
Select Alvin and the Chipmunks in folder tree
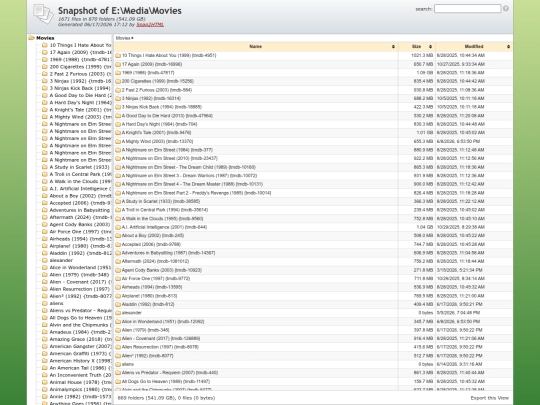pos(80,325)
